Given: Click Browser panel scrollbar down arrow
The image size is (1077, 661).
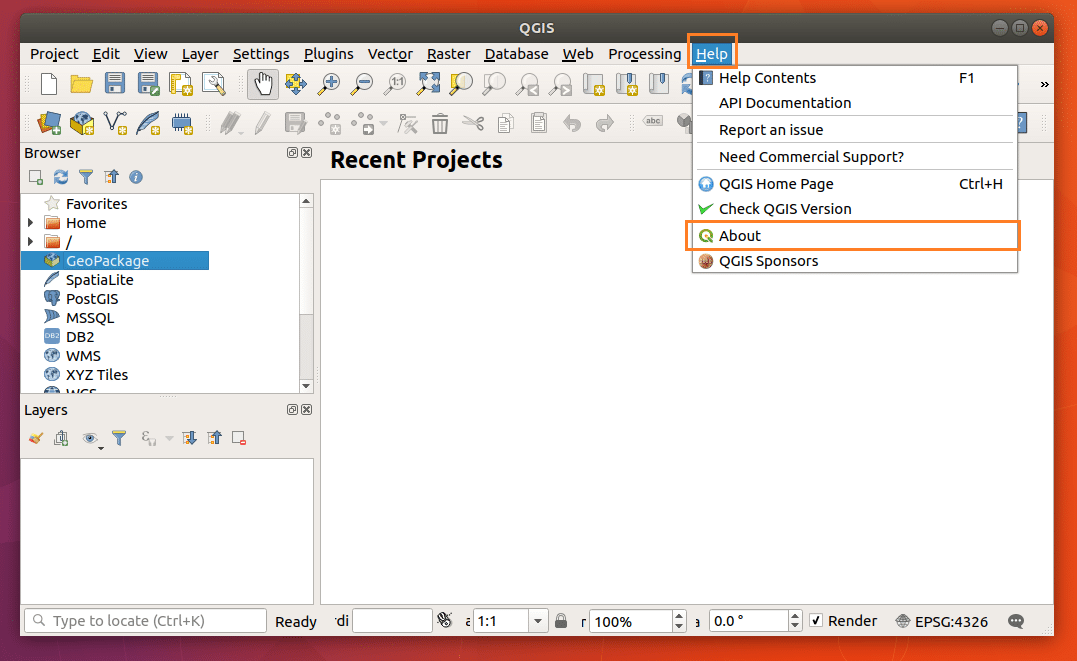Looking at the screenshot, I should [306, 386].
